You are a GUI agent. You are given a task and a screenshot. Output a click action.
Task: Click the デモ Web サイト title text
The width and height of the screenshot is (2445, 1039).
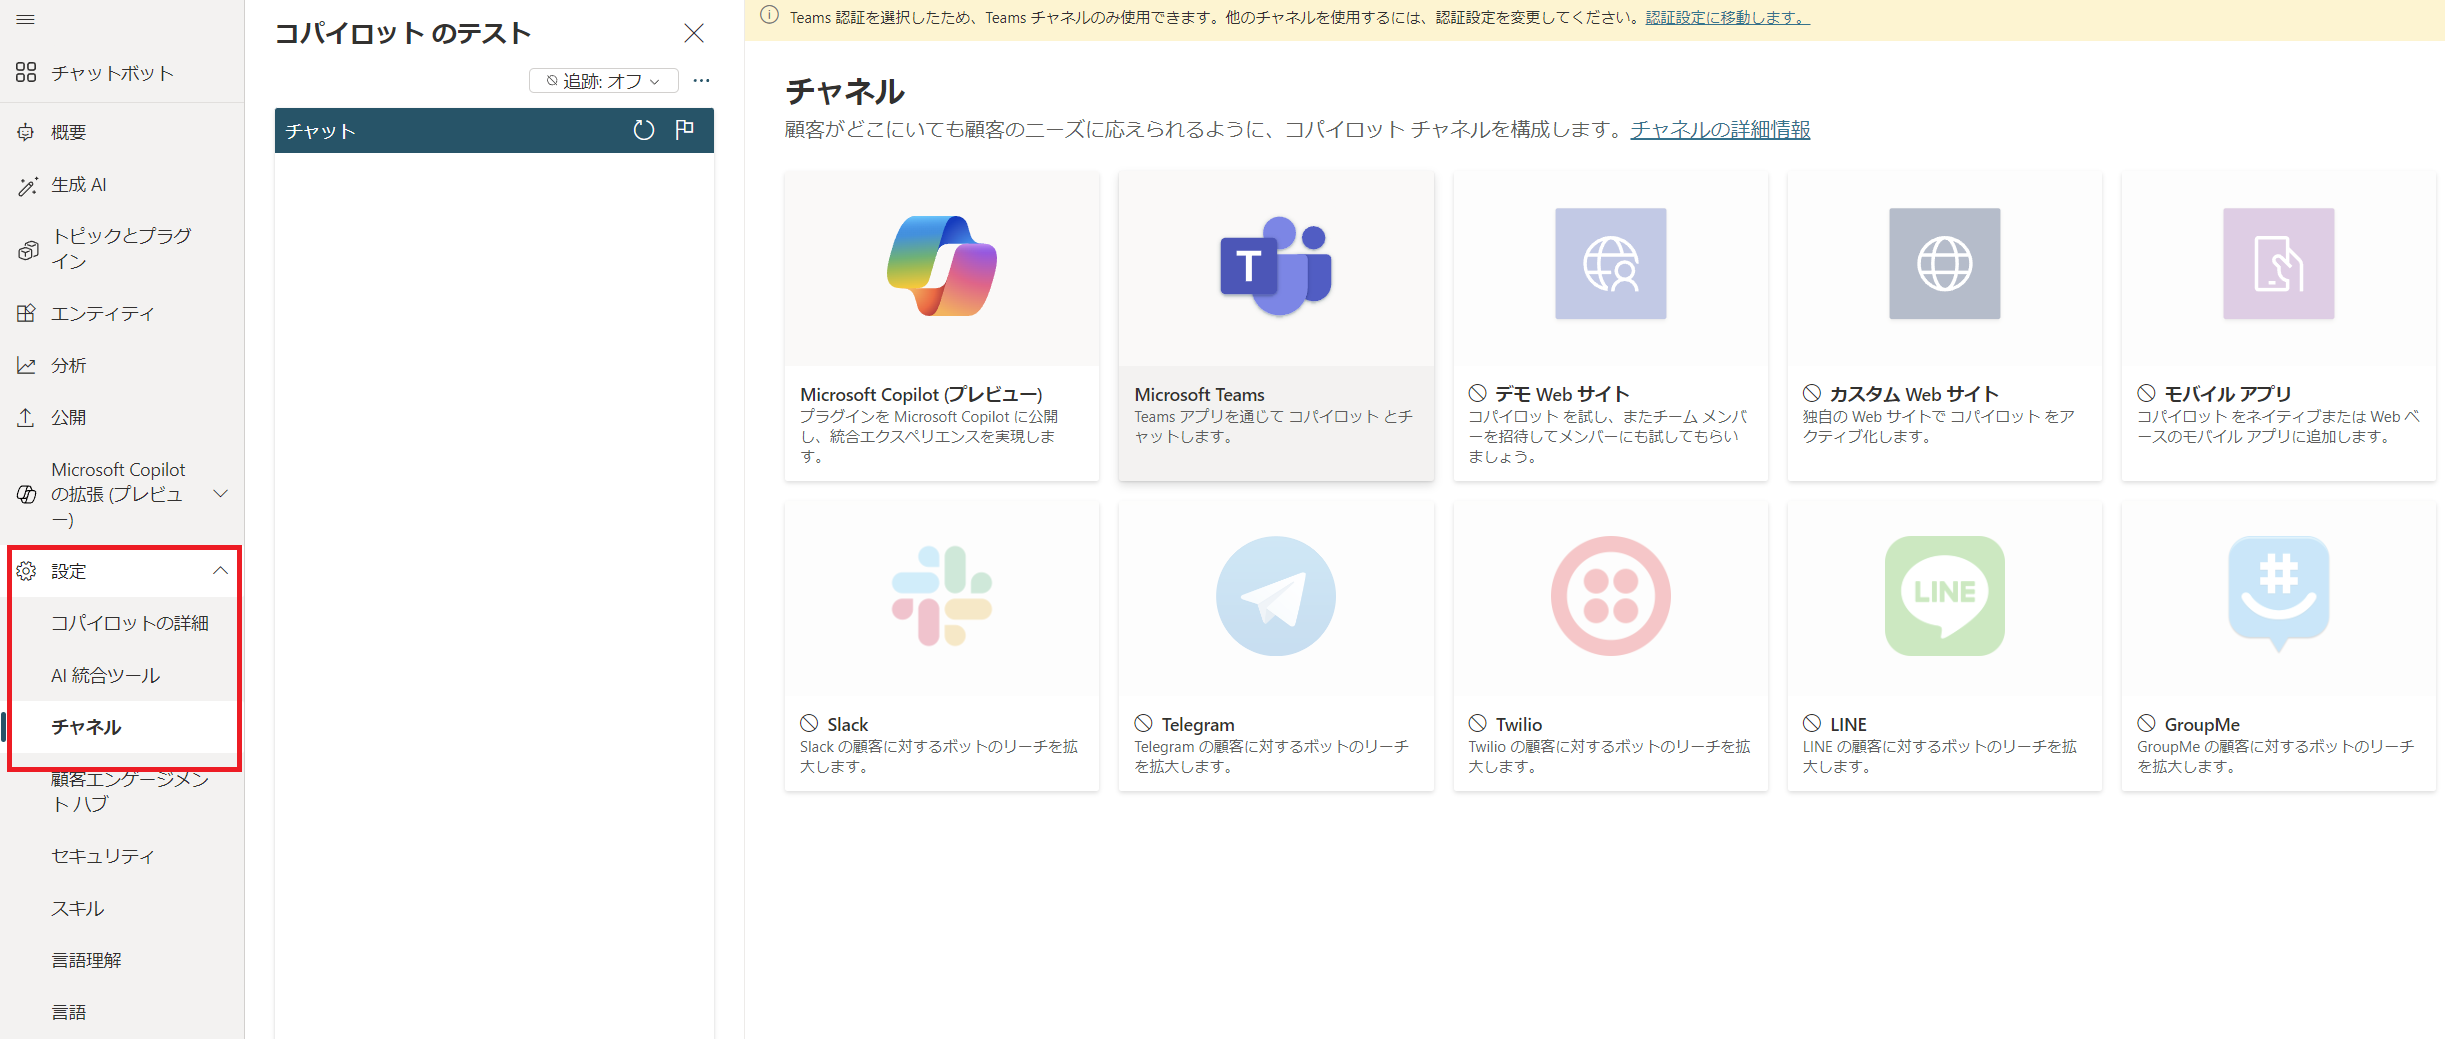pos(1562,394)
